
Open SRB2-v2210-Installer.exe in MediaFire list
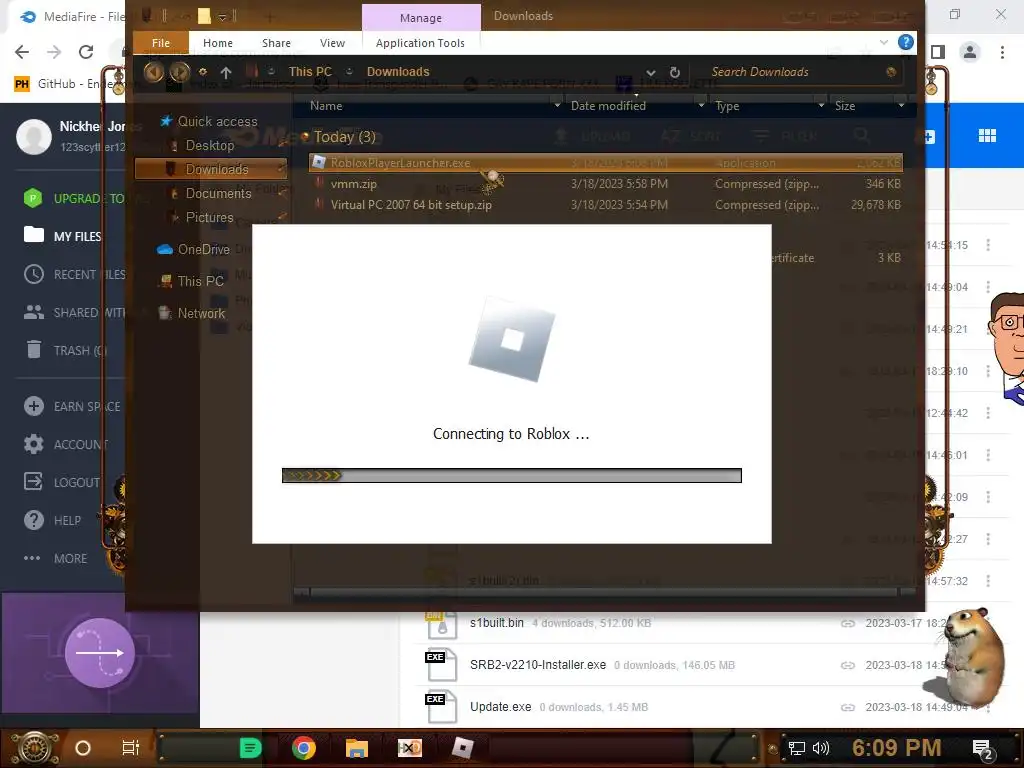pyautogui.click(x=537, y=665)
